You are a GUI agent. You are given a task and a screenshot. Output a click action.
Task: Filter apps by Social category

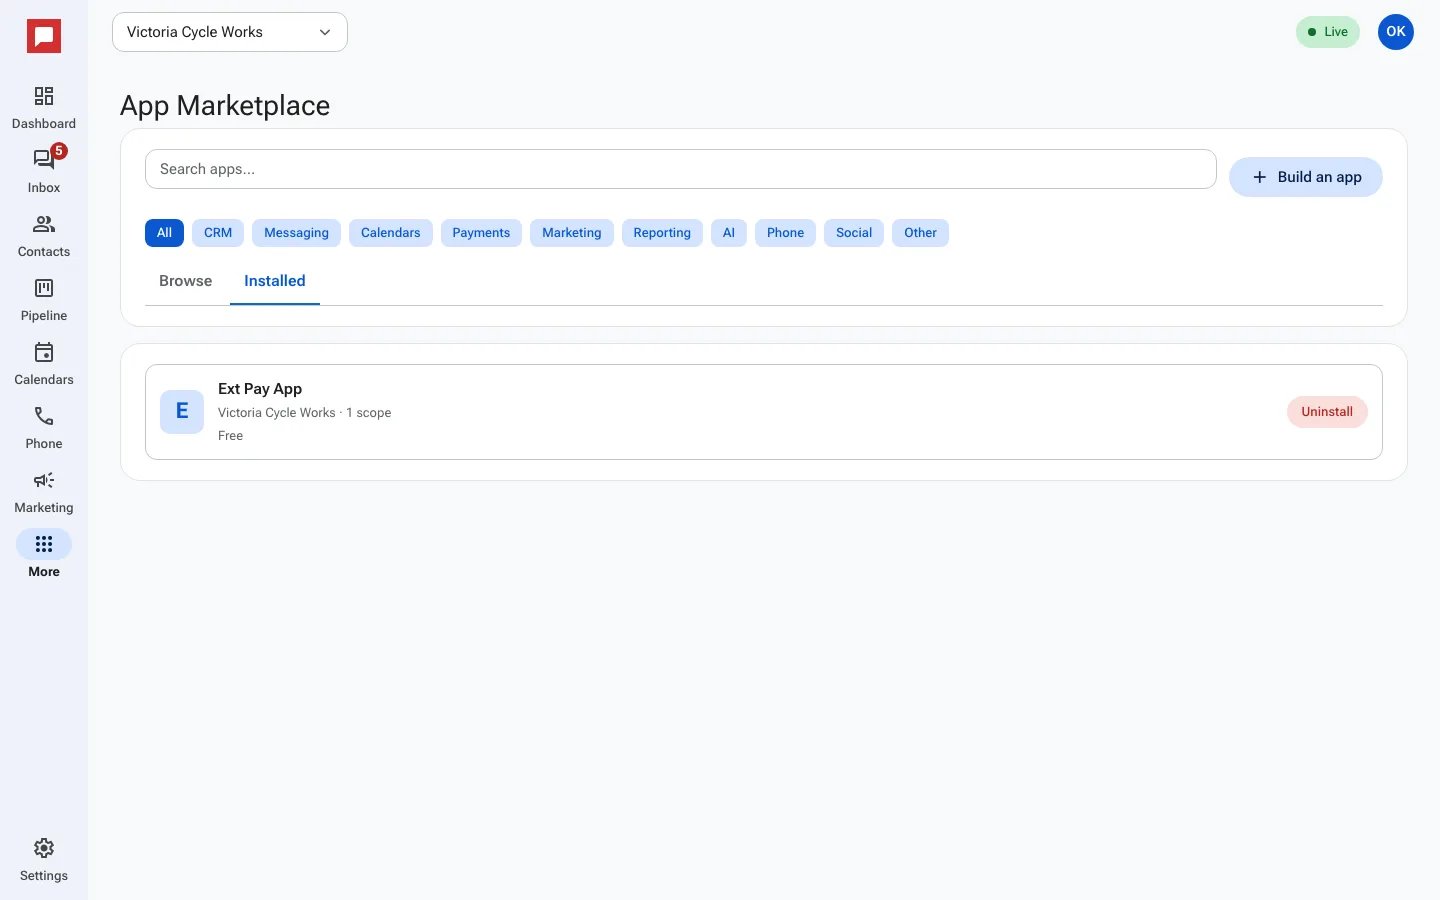point(854,233)
